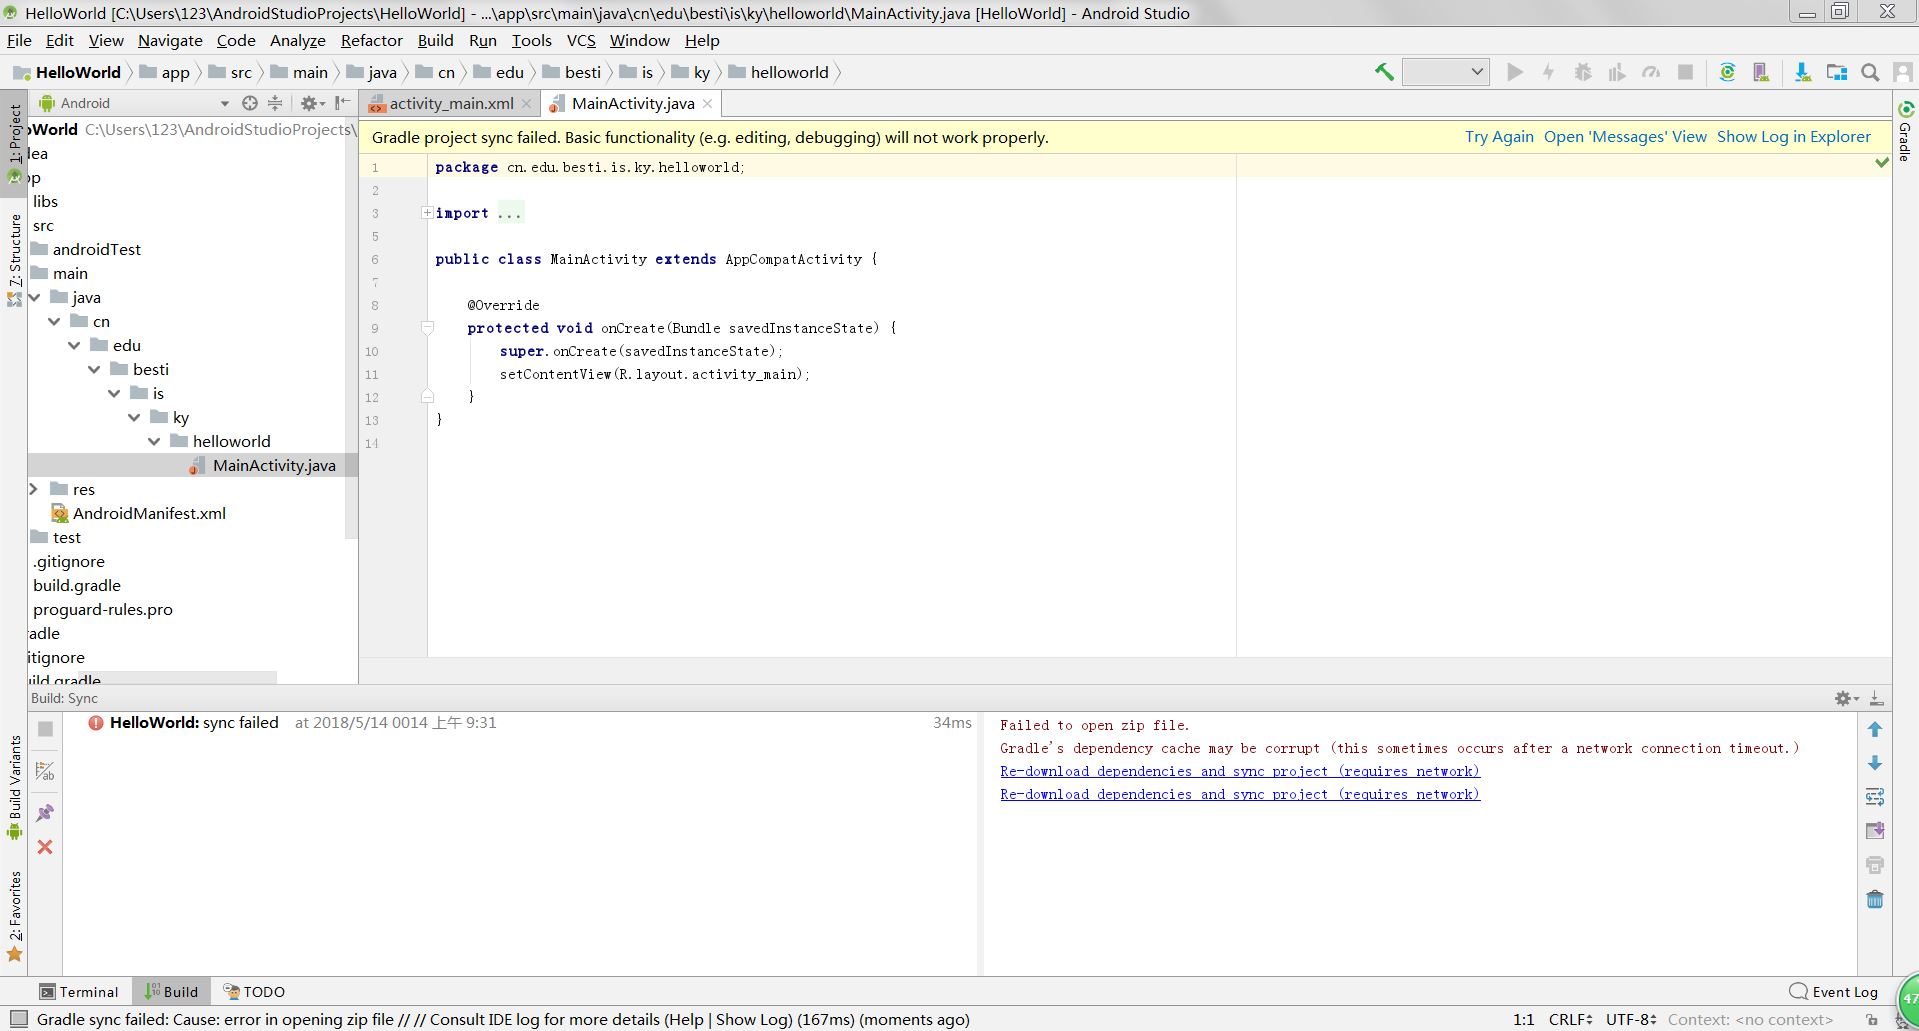
Task: Open the AVD Manager icon
Action: [1762, 72]
